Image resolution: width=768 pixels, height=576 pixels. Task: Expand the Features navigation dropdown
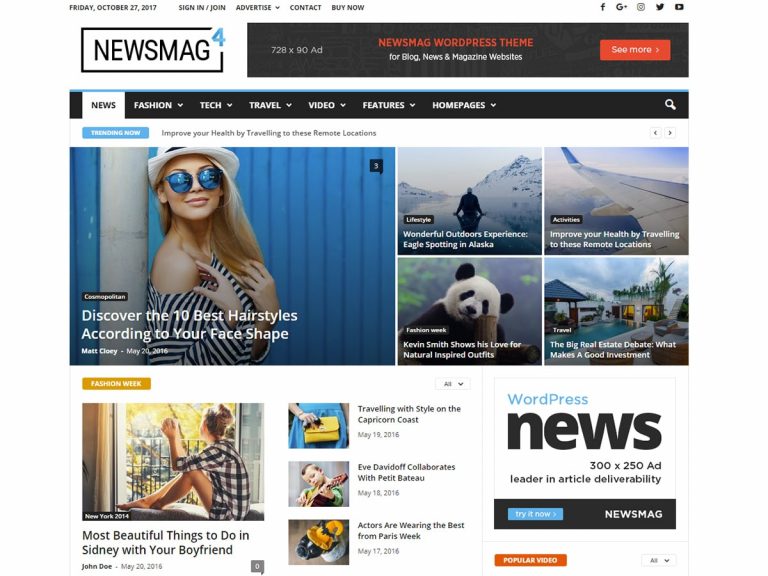pyautogui.click(x=388, y=105)
